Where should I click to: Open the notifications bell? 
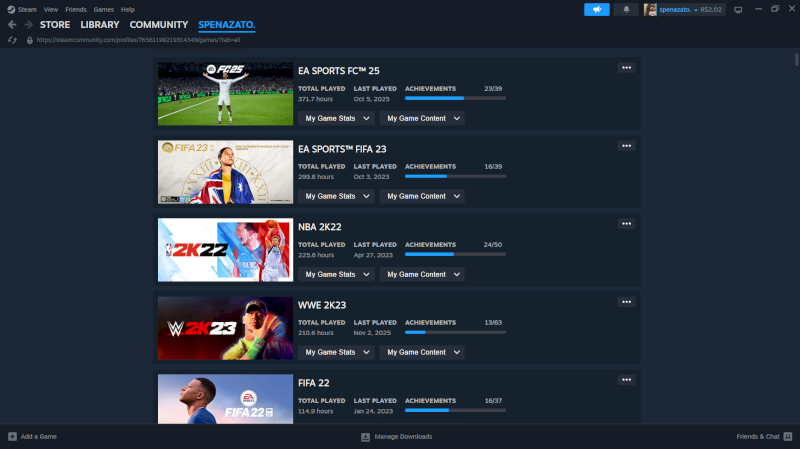click(x=626, y=9)
